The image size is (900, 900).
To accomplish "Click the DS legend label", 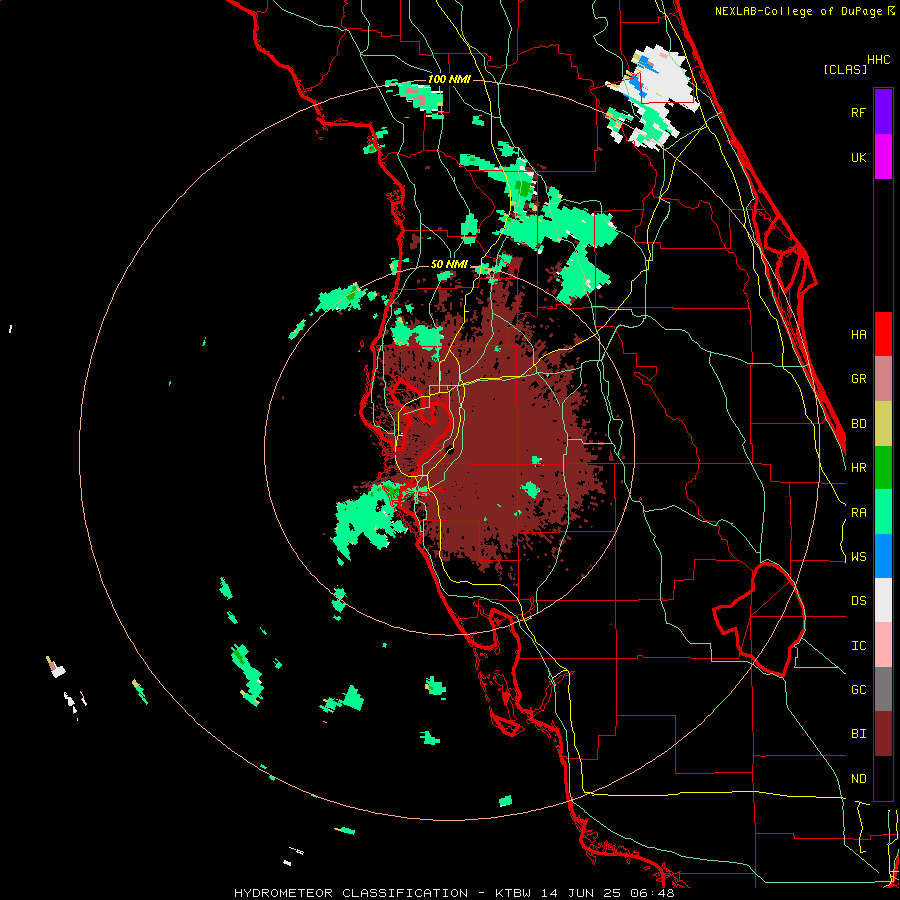I will tap(858, 601).
